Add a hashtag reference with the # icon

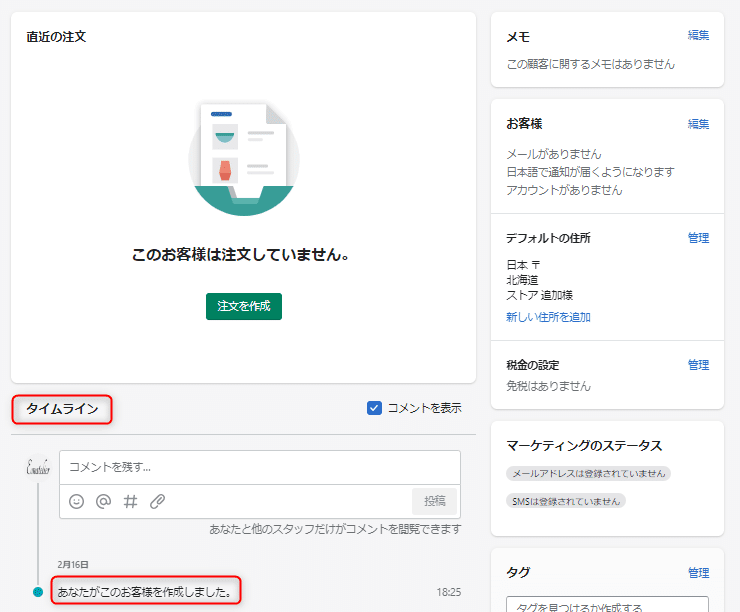click(x=130, y=501)
